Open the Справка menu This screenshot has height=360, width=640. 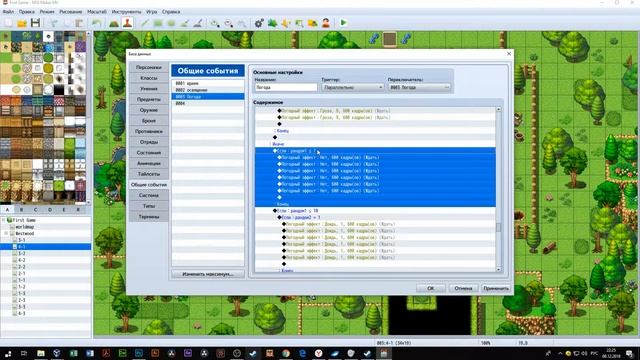coord(171,12)
